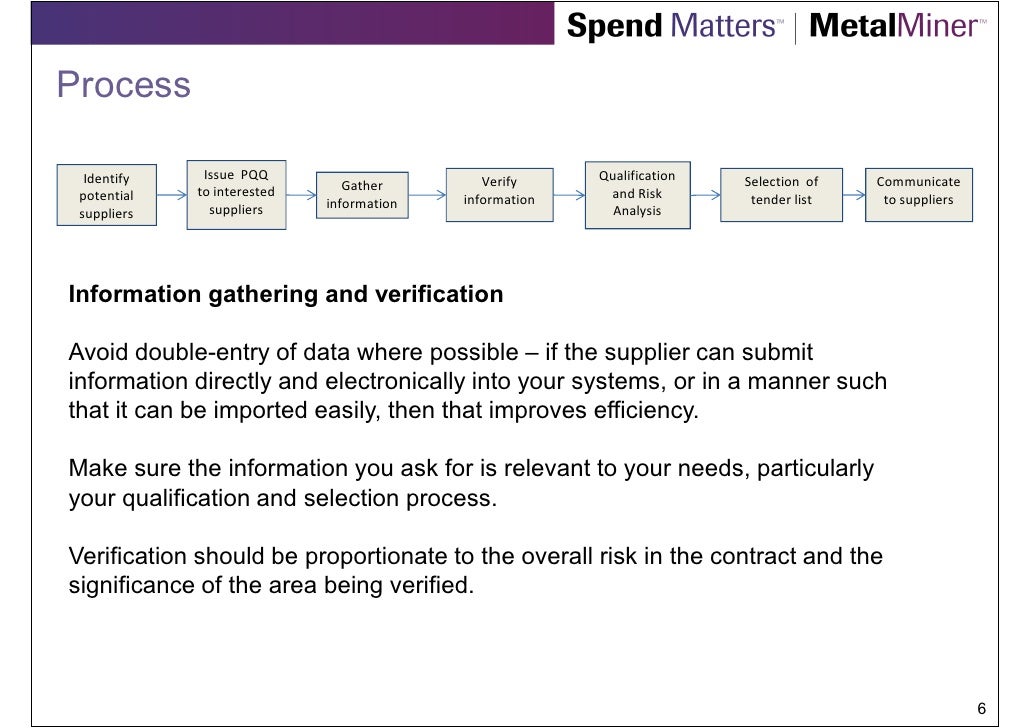Click the Verify information step box
1030x728 pixels.
tap(499, 194)
